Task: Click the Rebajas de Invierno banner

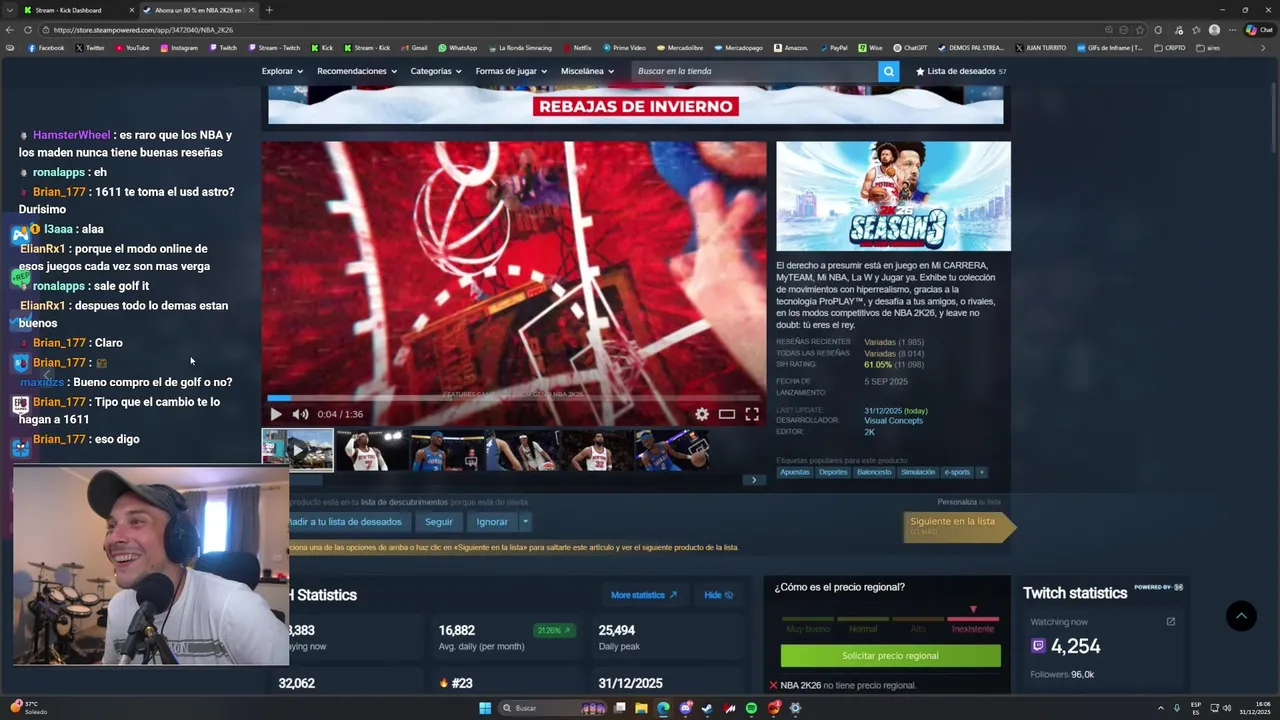Action: coord(635,106)
